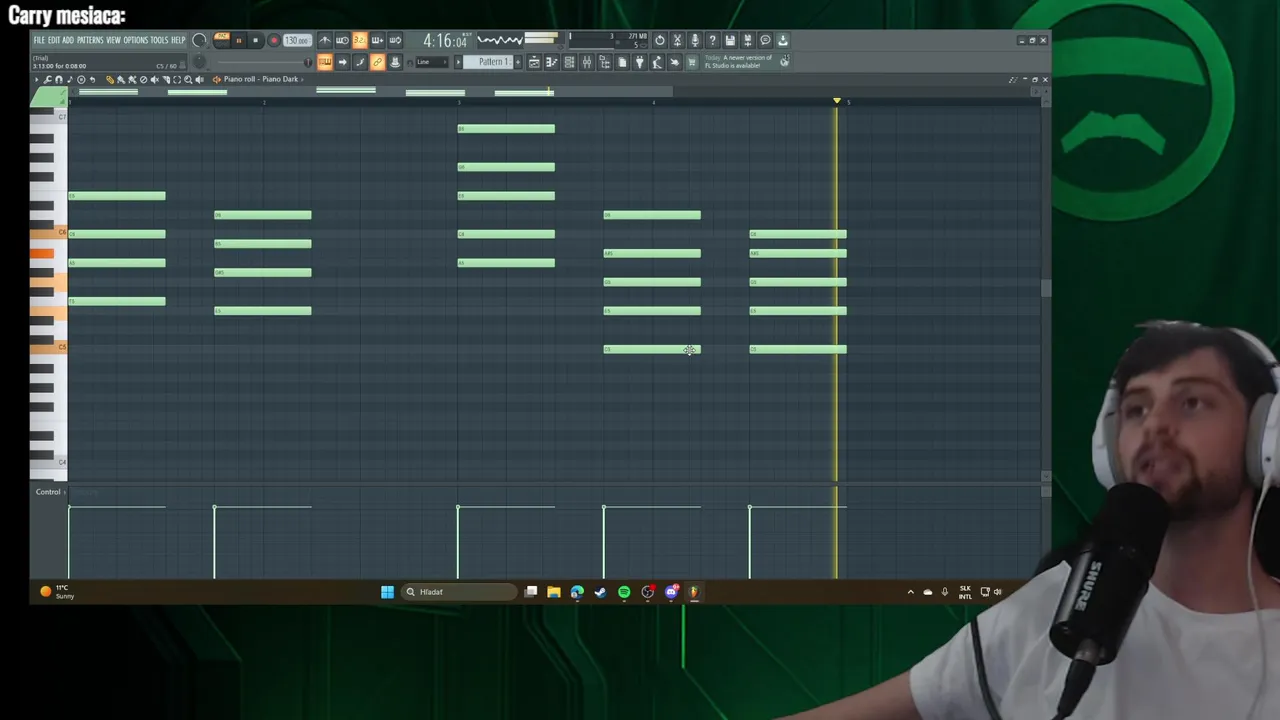Toggle the metronome button
This screenshot has width=1280, height=720.
(x=325, y=40)
